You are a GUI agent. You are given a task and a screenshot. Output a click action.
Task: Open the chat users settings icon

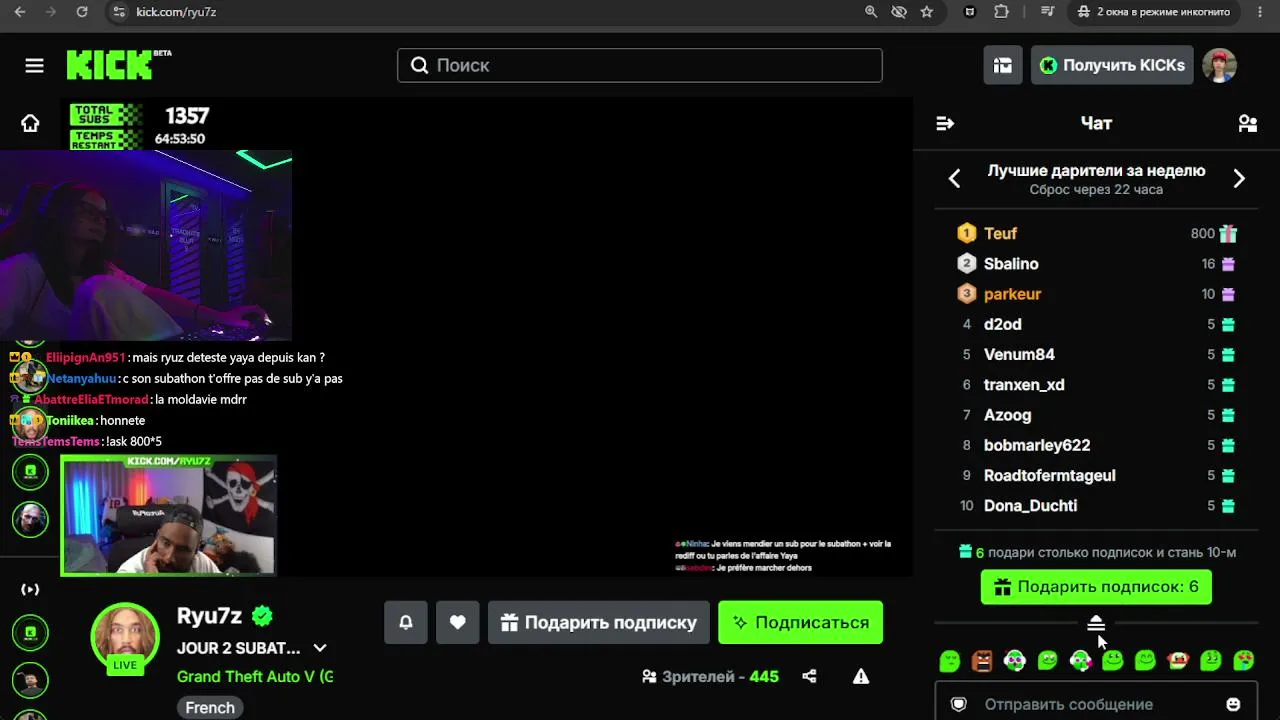pyautogui.click(x=1247, y=123)
